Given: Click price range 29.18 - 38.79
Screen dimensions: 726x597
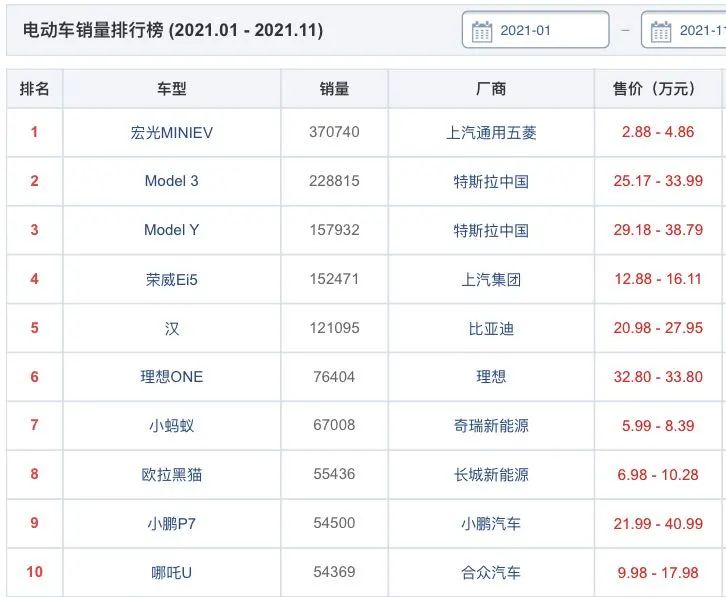Looking at the screenshot, I should pos(658,230).
